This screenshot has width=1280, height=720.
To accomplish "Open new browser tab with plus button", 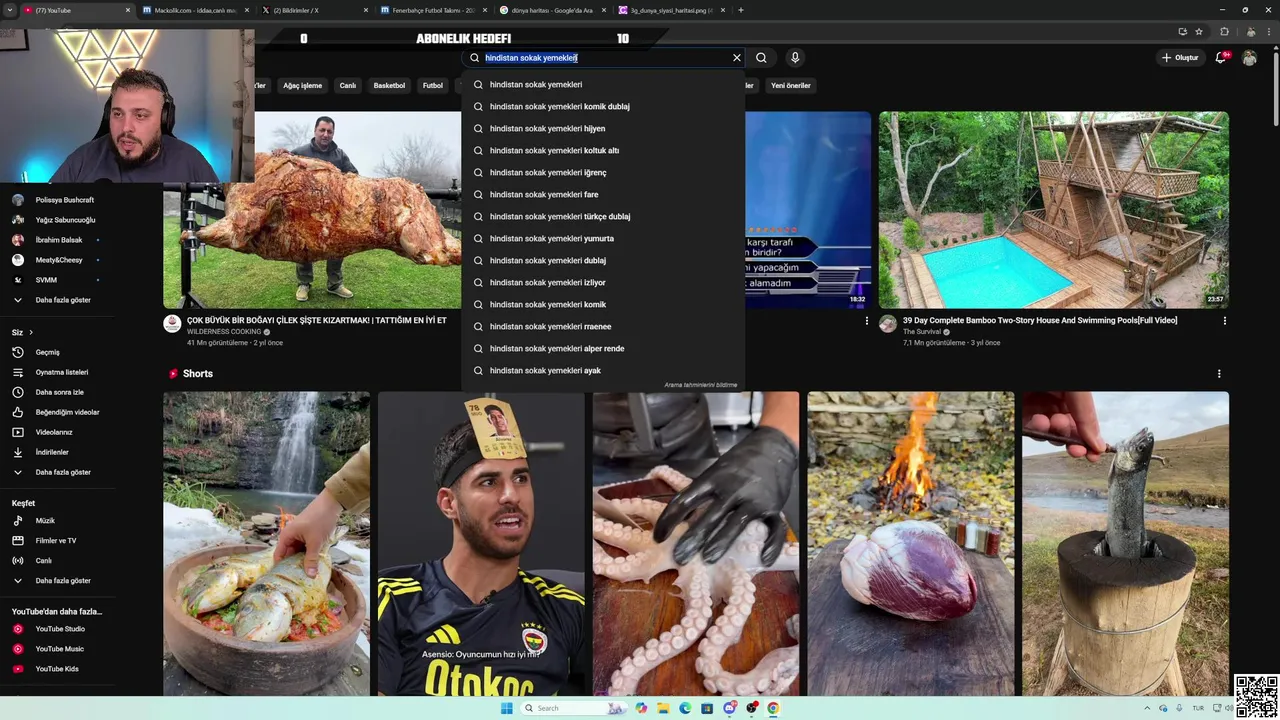I will pyautogui.click(x=741, y=10).
